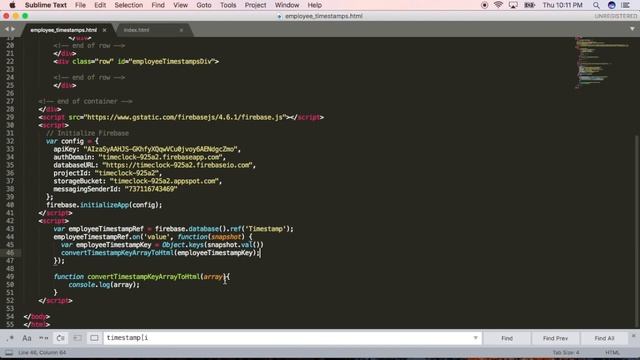
Task: Close the index.html tab
Action: point(181,30)
